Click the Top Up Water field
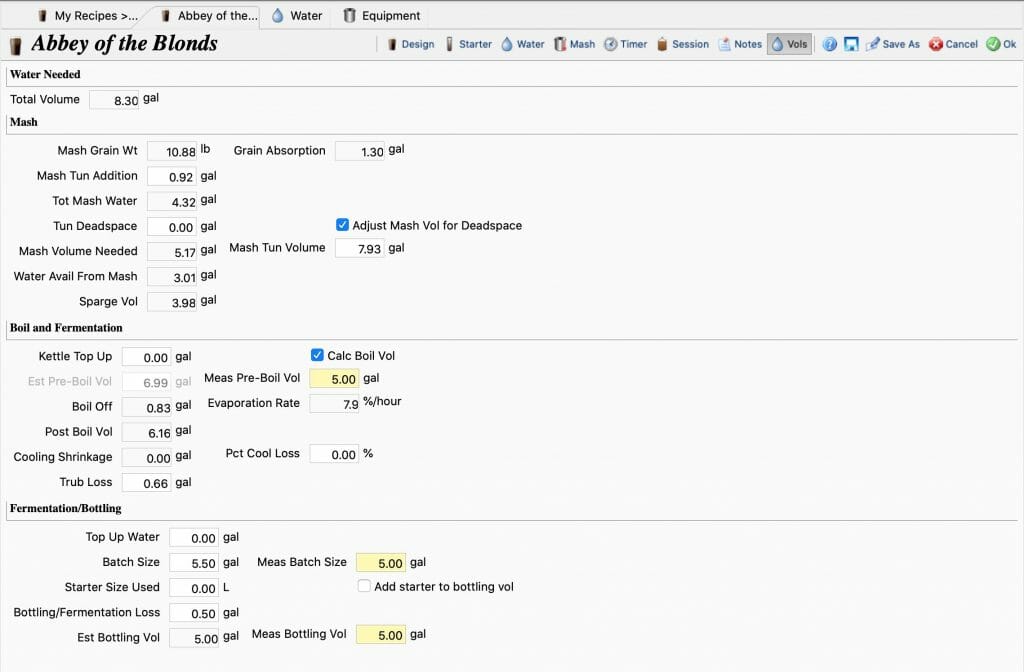 tap(194, 537)
